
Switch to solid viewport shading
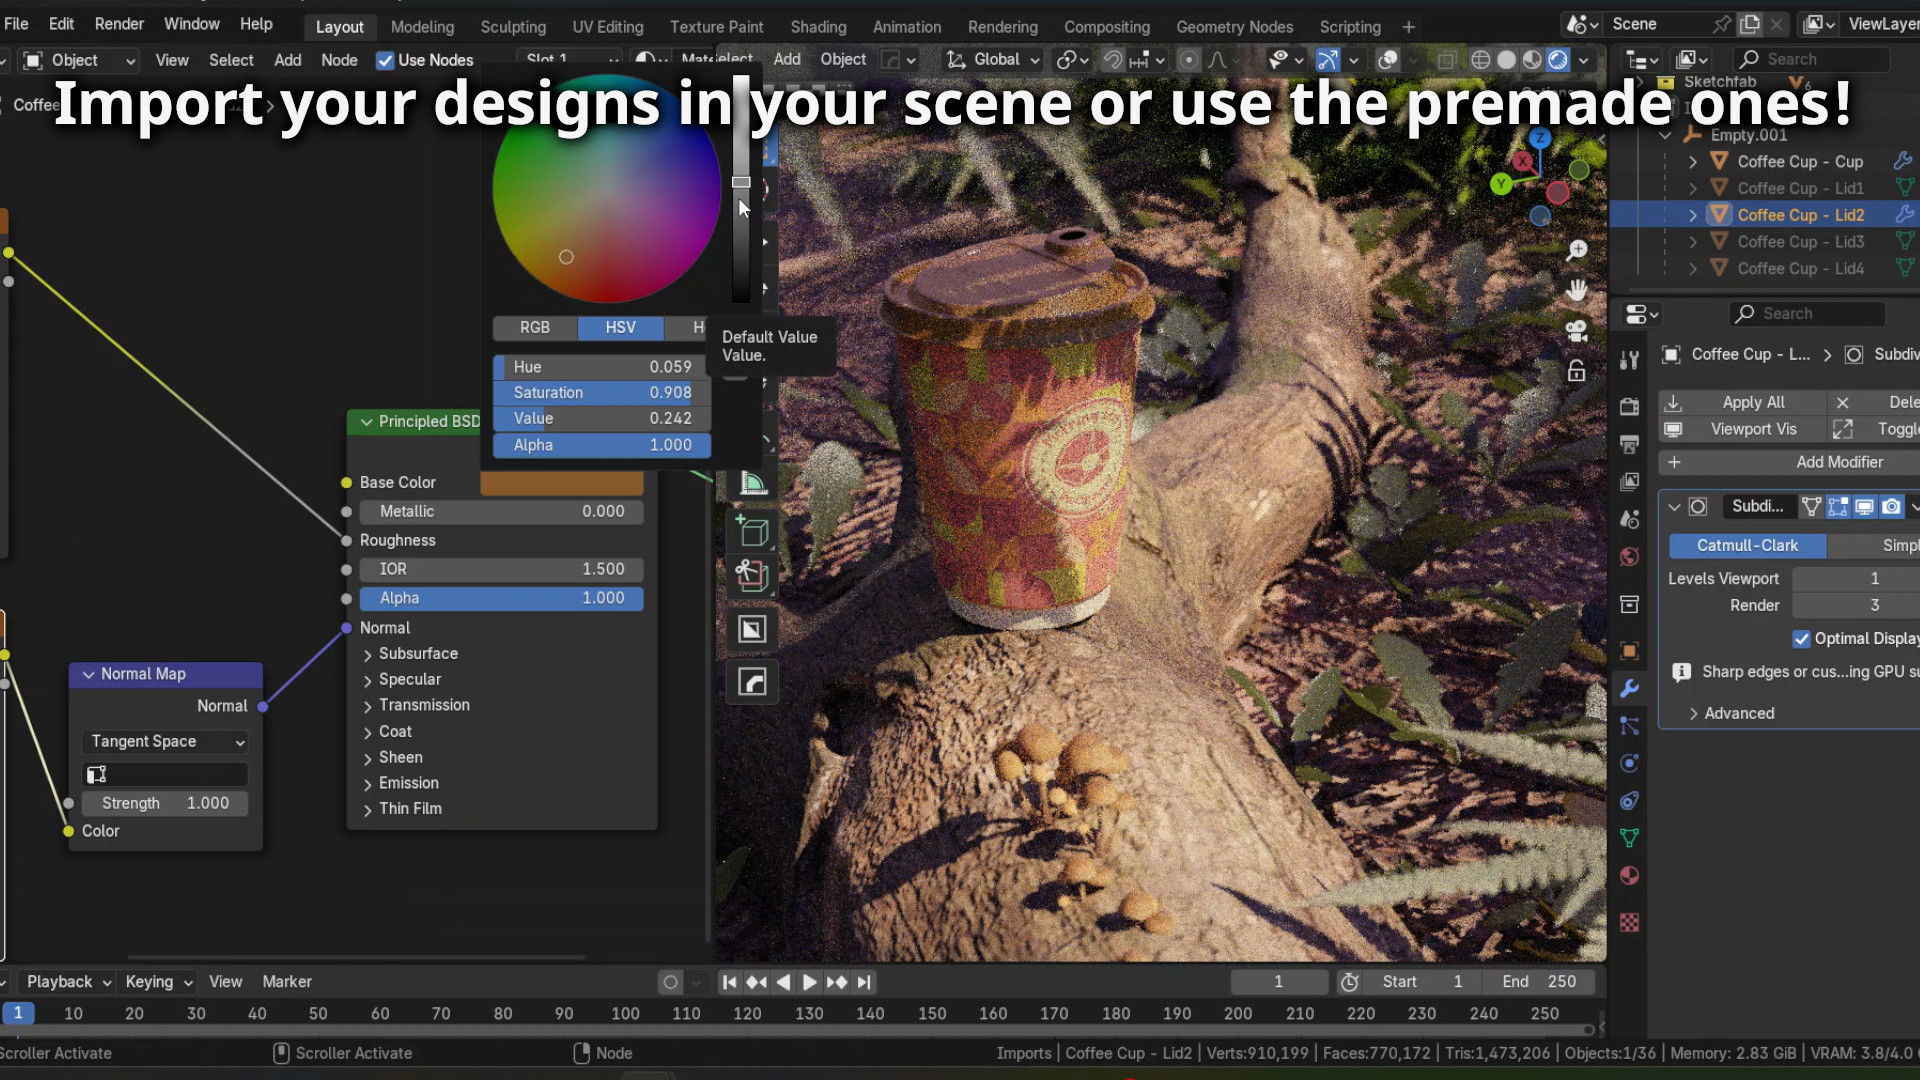click(1506, 60)
